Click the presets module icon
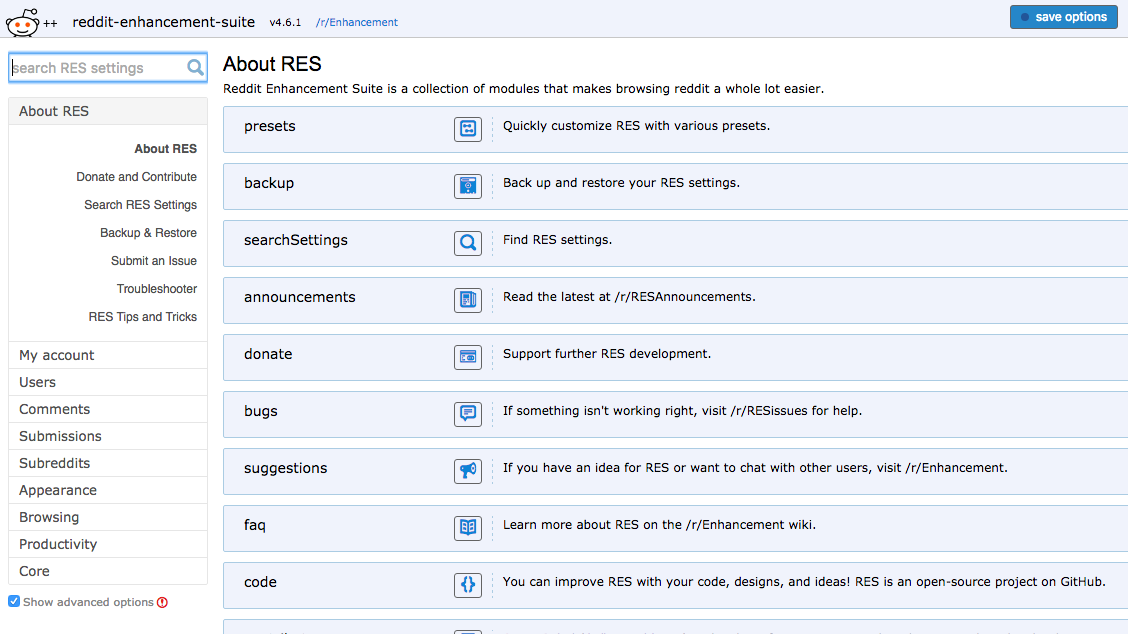Viewport: 1128px width, 634px height. point(468,129)
